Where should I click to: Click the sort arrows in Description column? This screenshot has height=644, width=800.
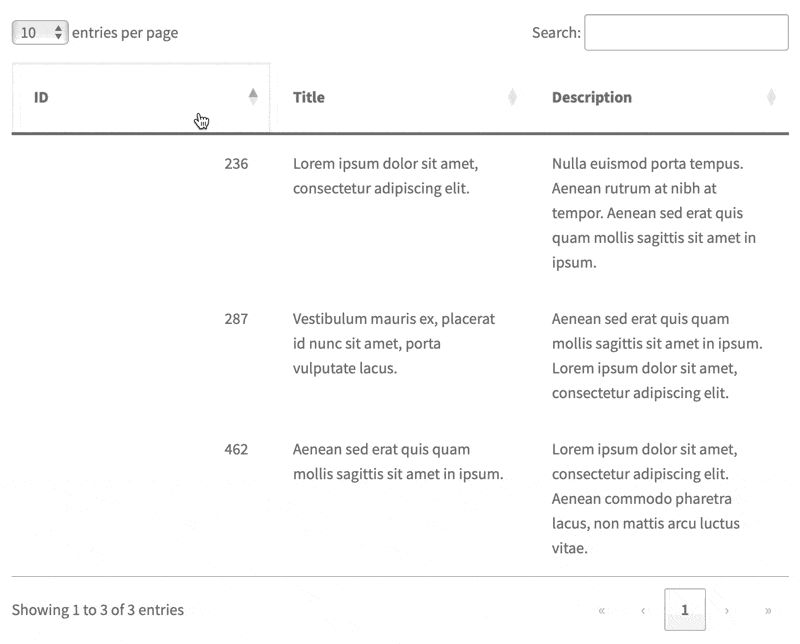click(771, 97)
